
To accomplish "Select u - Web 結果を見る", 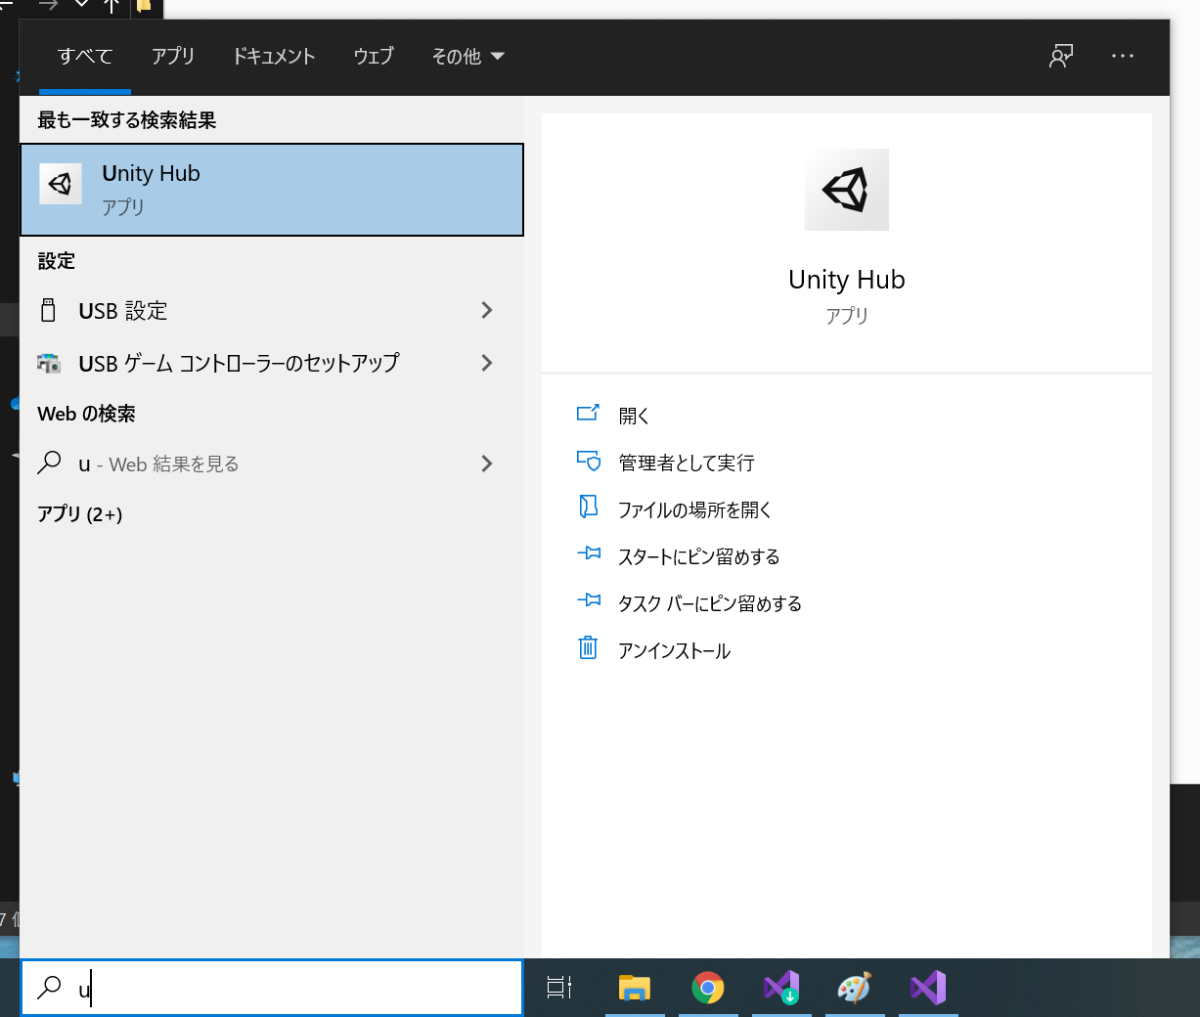I will point(271,464).
